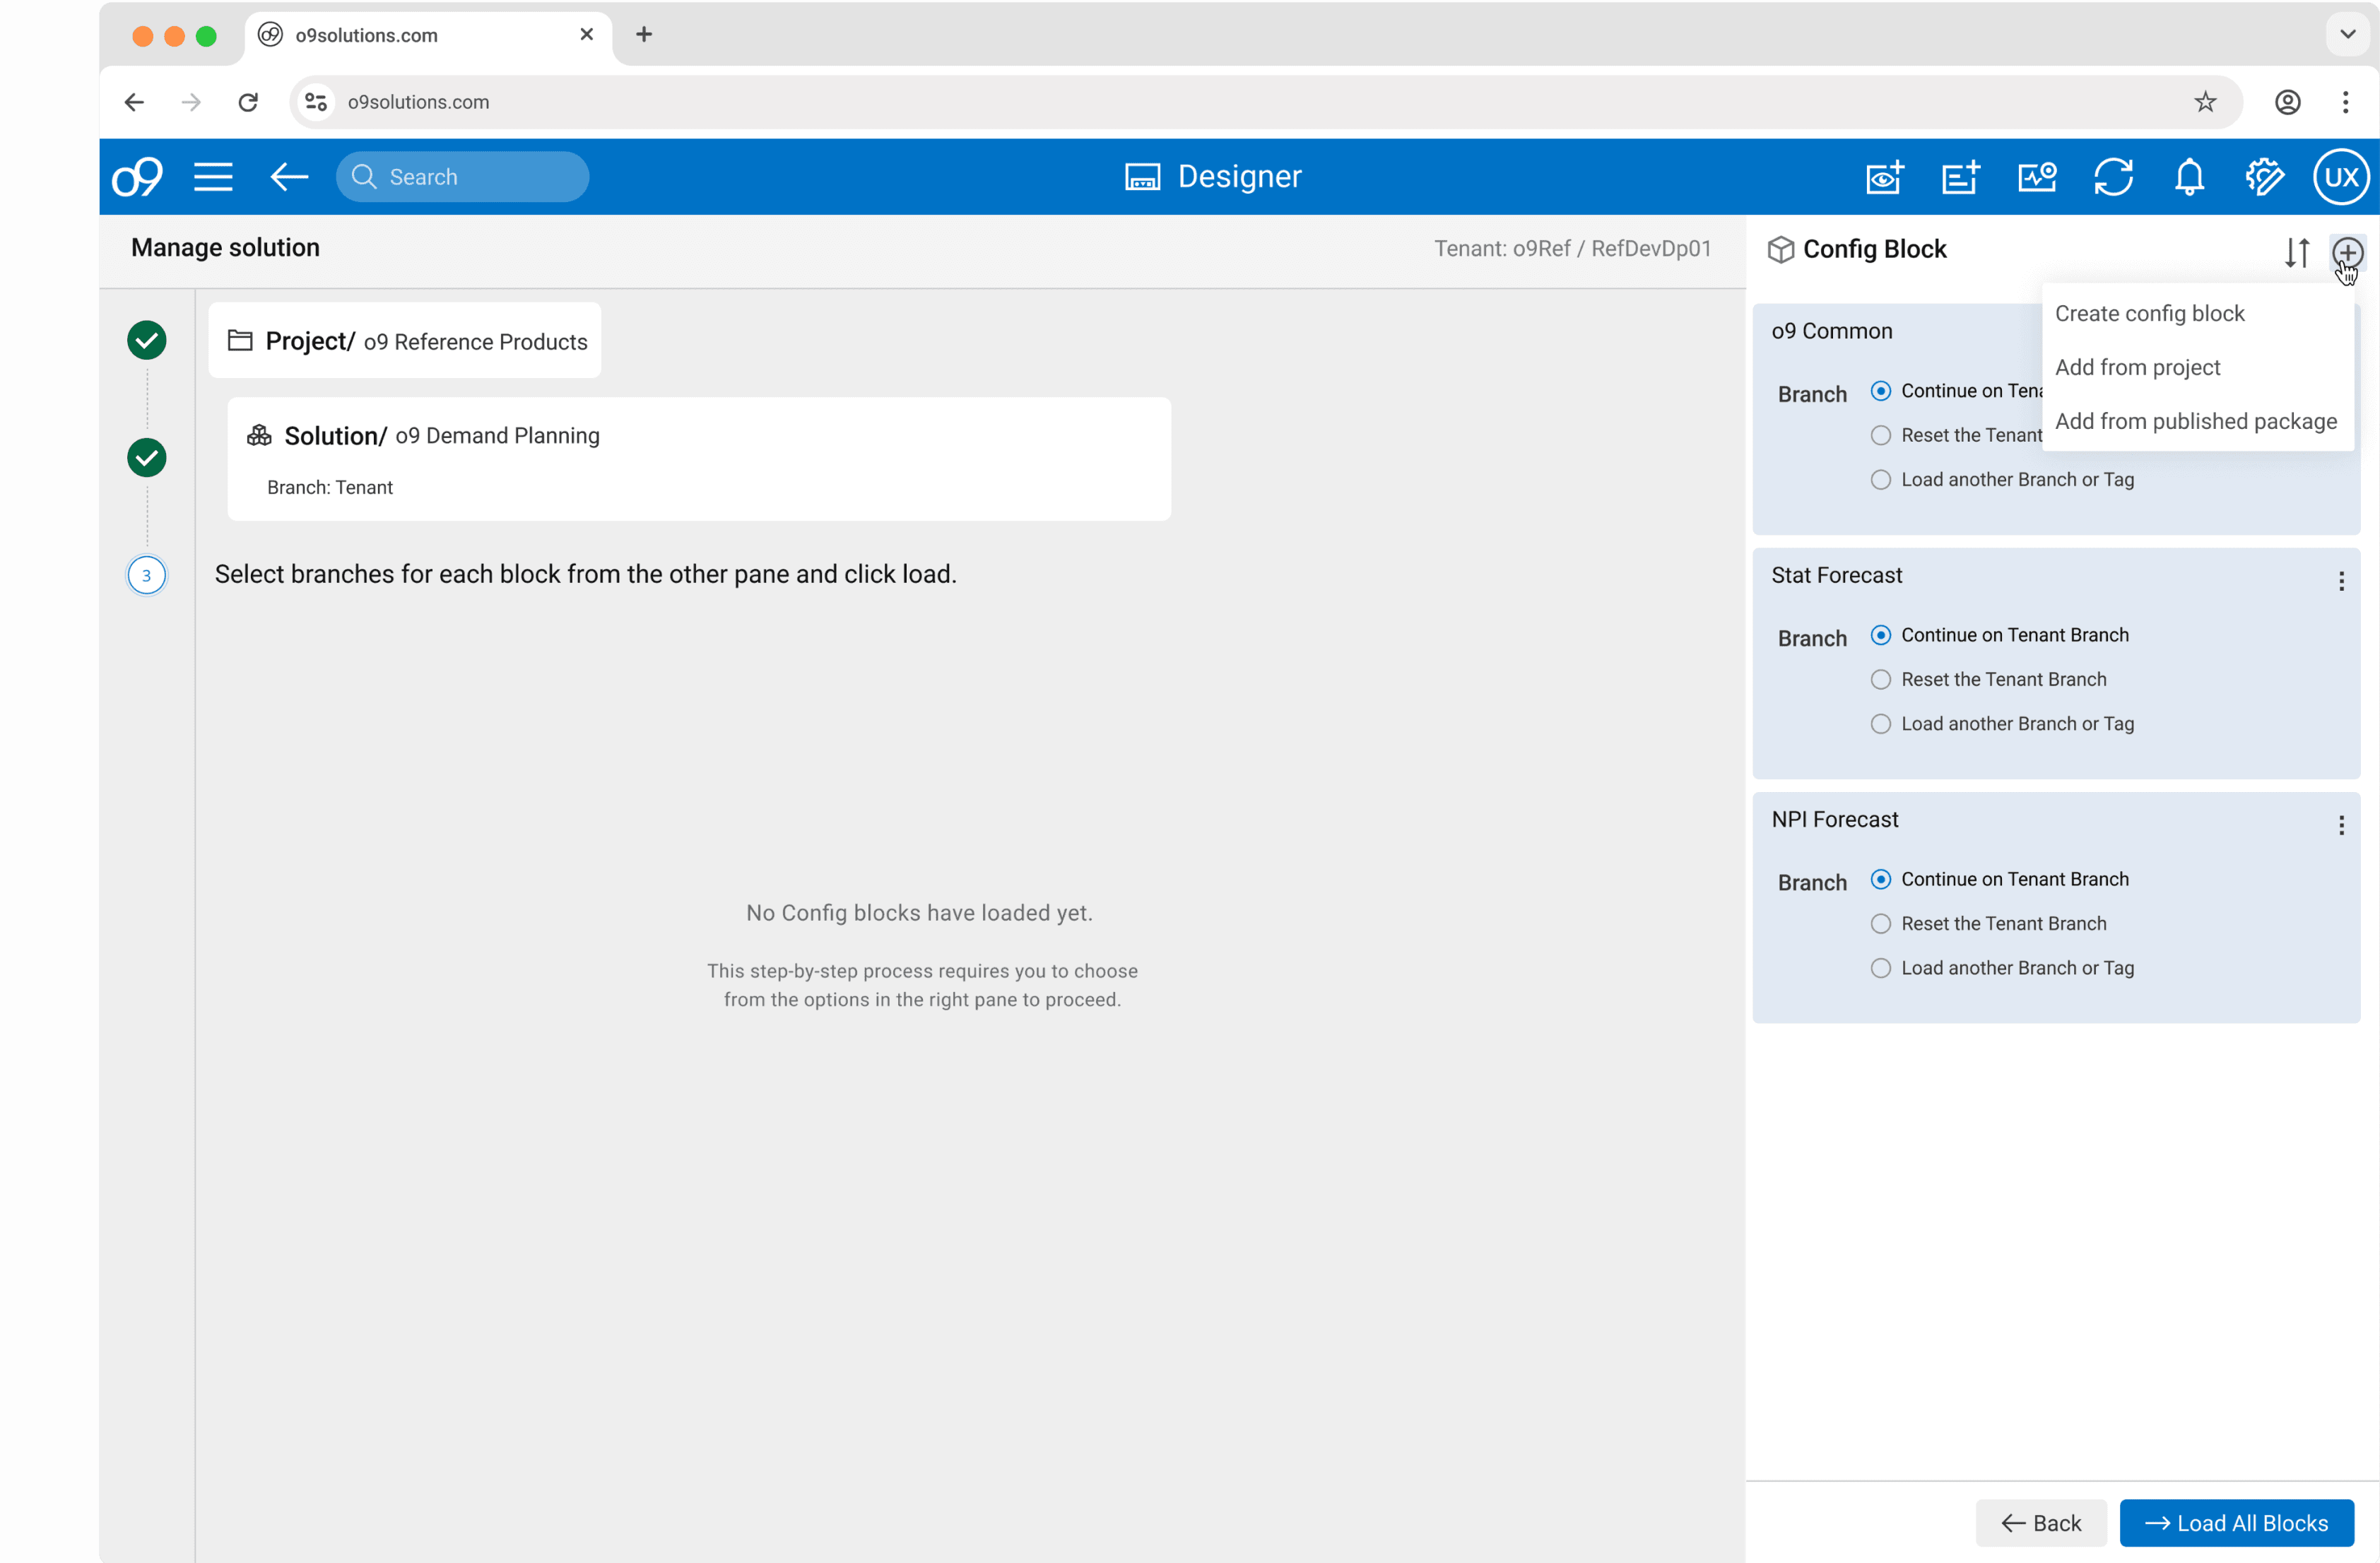This screenshot has height=1563, width=2380.
Task: Select Reset the Tenant Branch for o9 Common
Action: pos(1881,435)
